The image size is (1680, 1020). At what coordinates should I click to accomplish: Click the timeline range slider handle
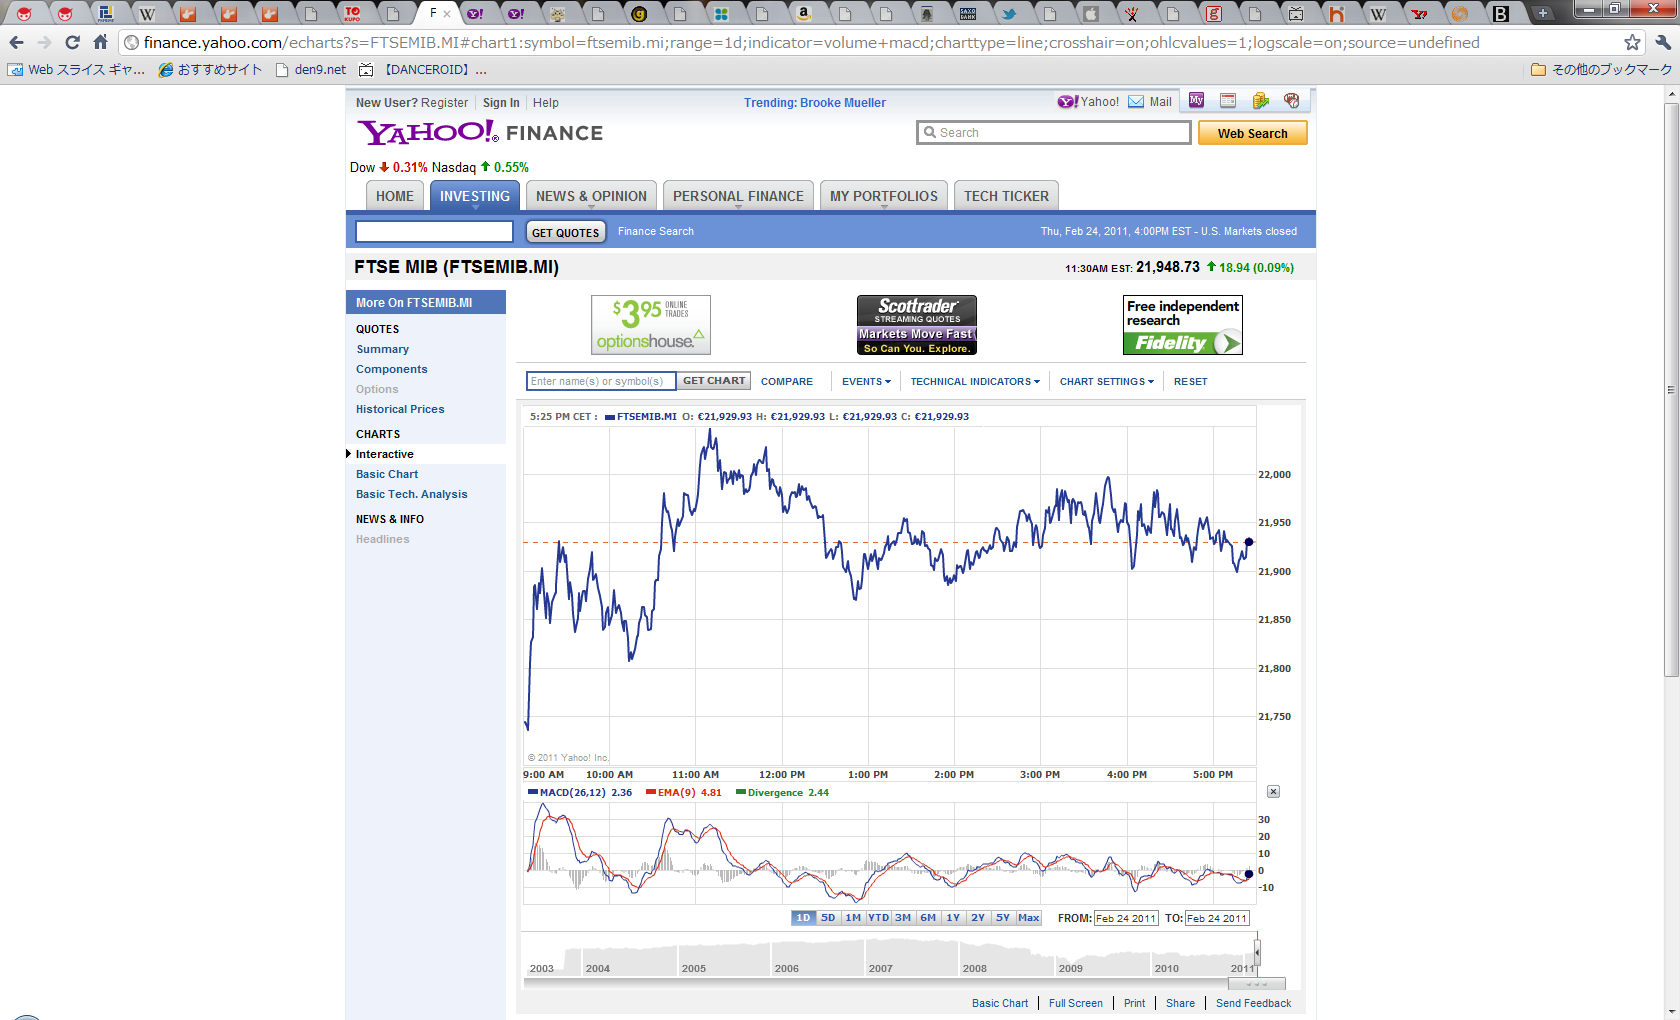click(1257, 952)
